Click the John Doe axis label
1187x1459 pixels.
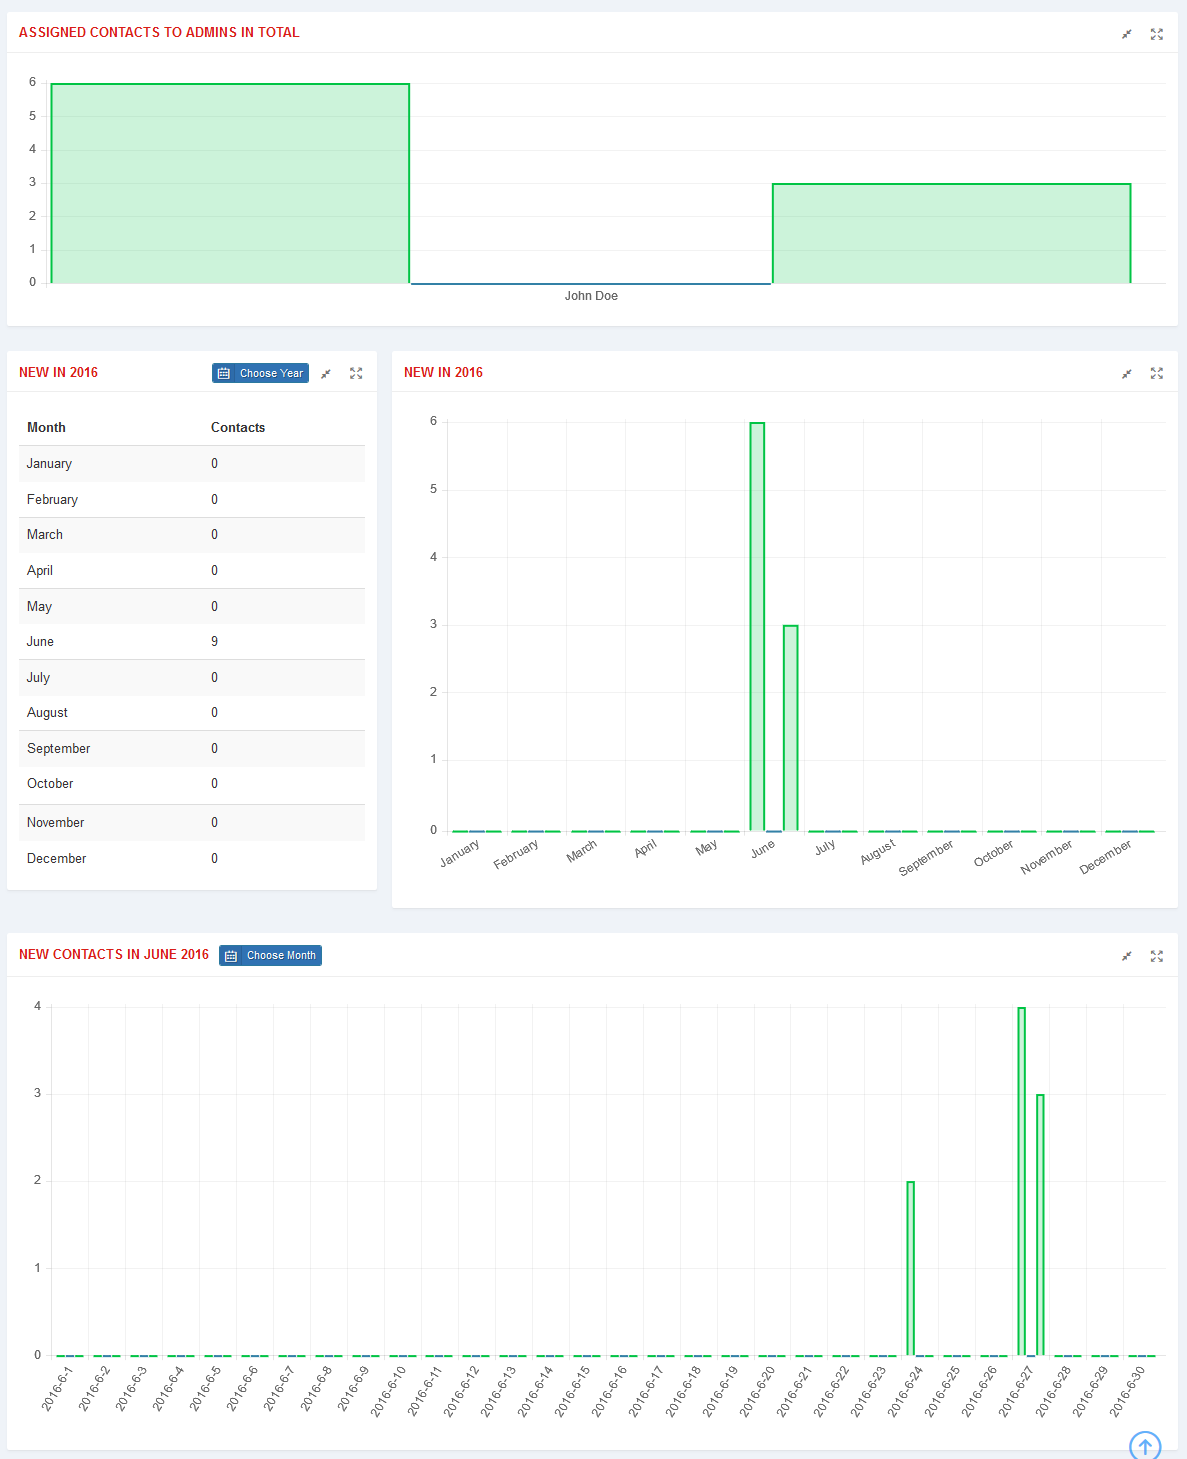click(x=591, y=296)
